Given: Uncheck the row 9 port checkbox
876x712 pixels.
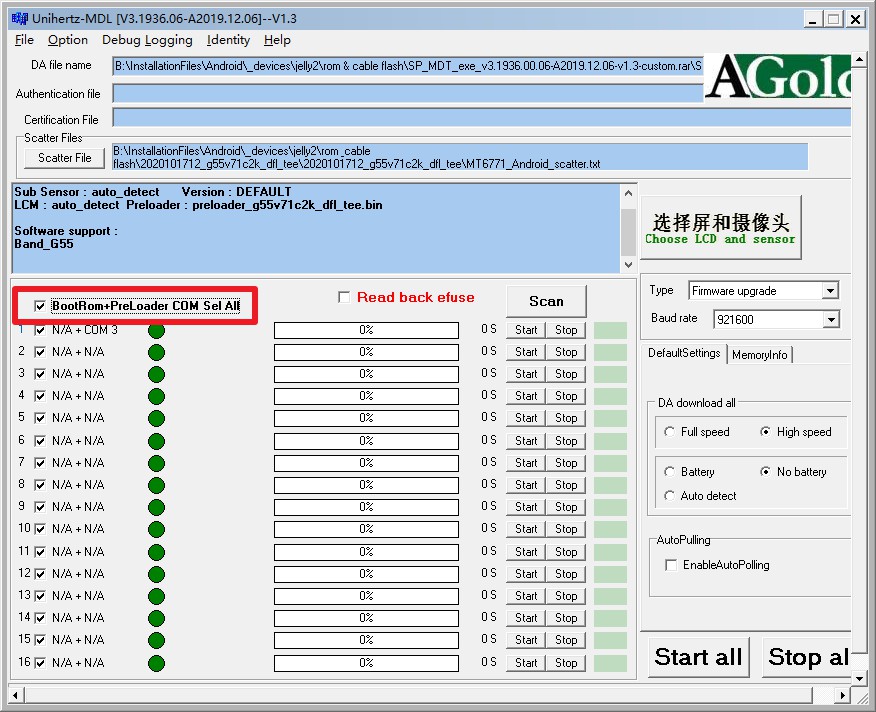Looking at the screenshot, I should point(40,507).
